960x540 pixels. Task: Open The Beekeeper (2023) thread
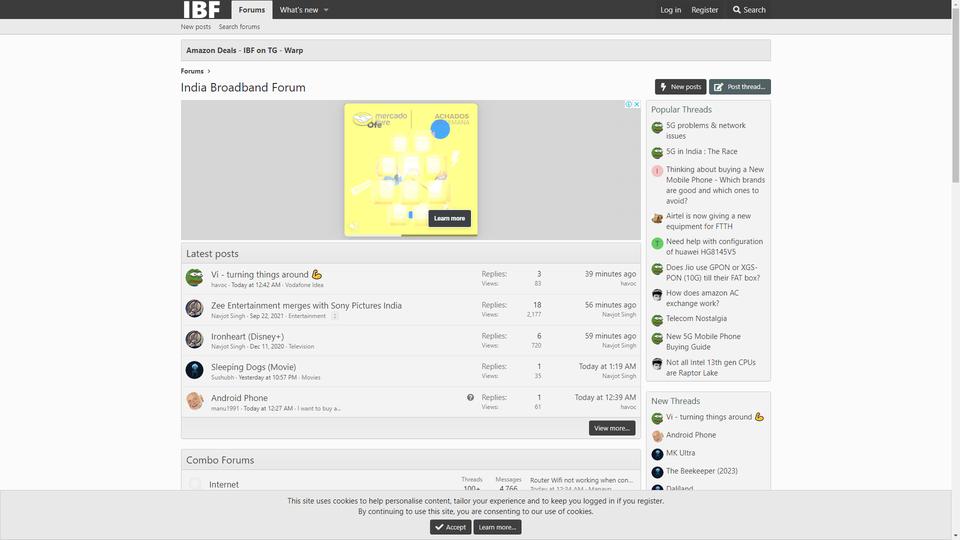(x=702, y=471)
